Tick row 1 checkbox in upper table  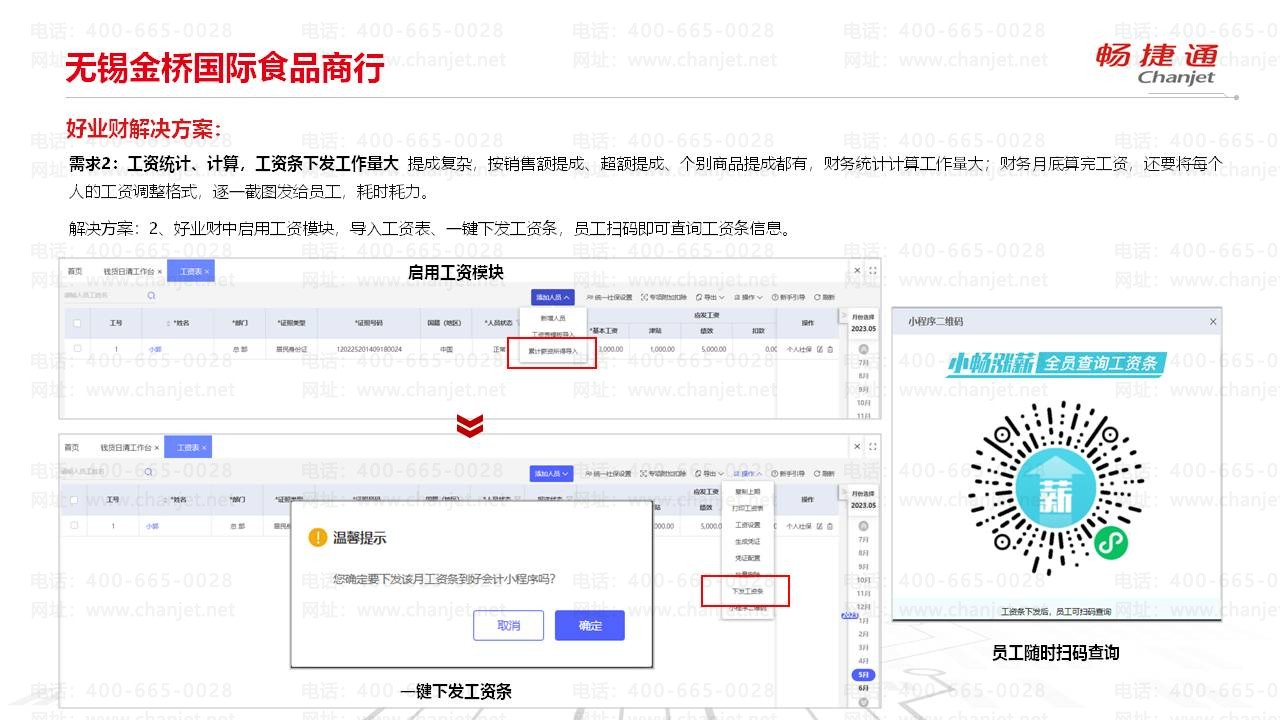tap(77, 349)
